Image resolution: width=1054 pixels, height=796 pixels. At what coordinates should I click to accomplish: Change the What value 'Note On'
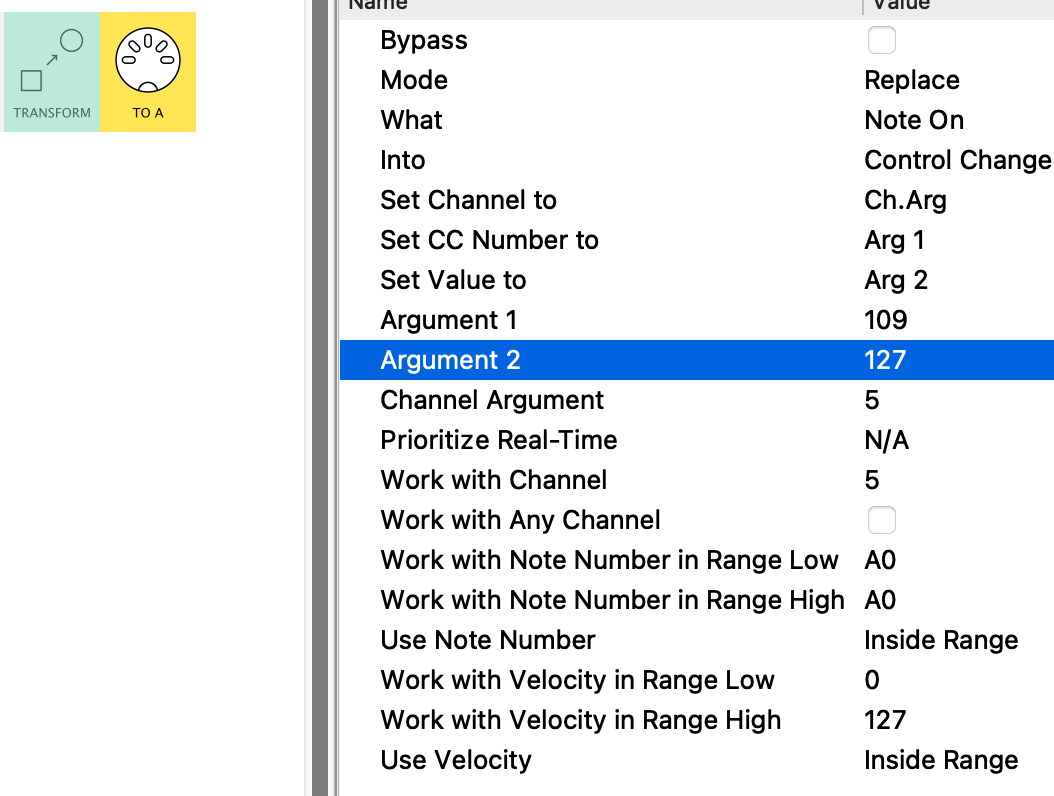[x=913, y=120]
